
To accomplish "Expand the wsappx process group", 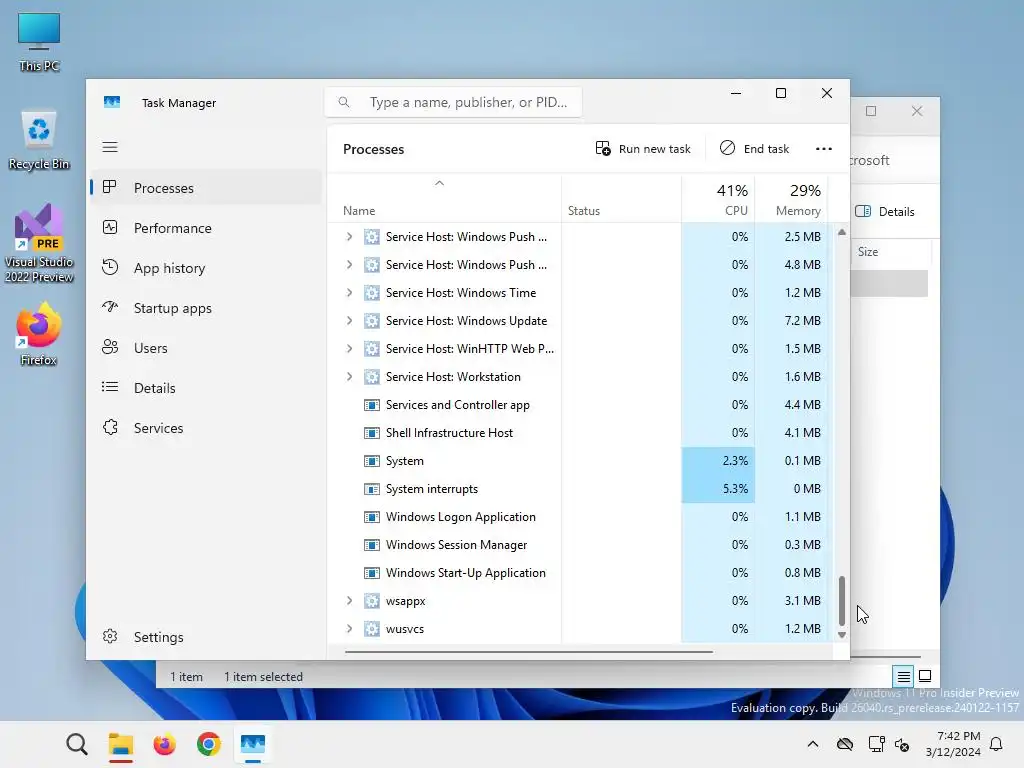I will (349, 601).
